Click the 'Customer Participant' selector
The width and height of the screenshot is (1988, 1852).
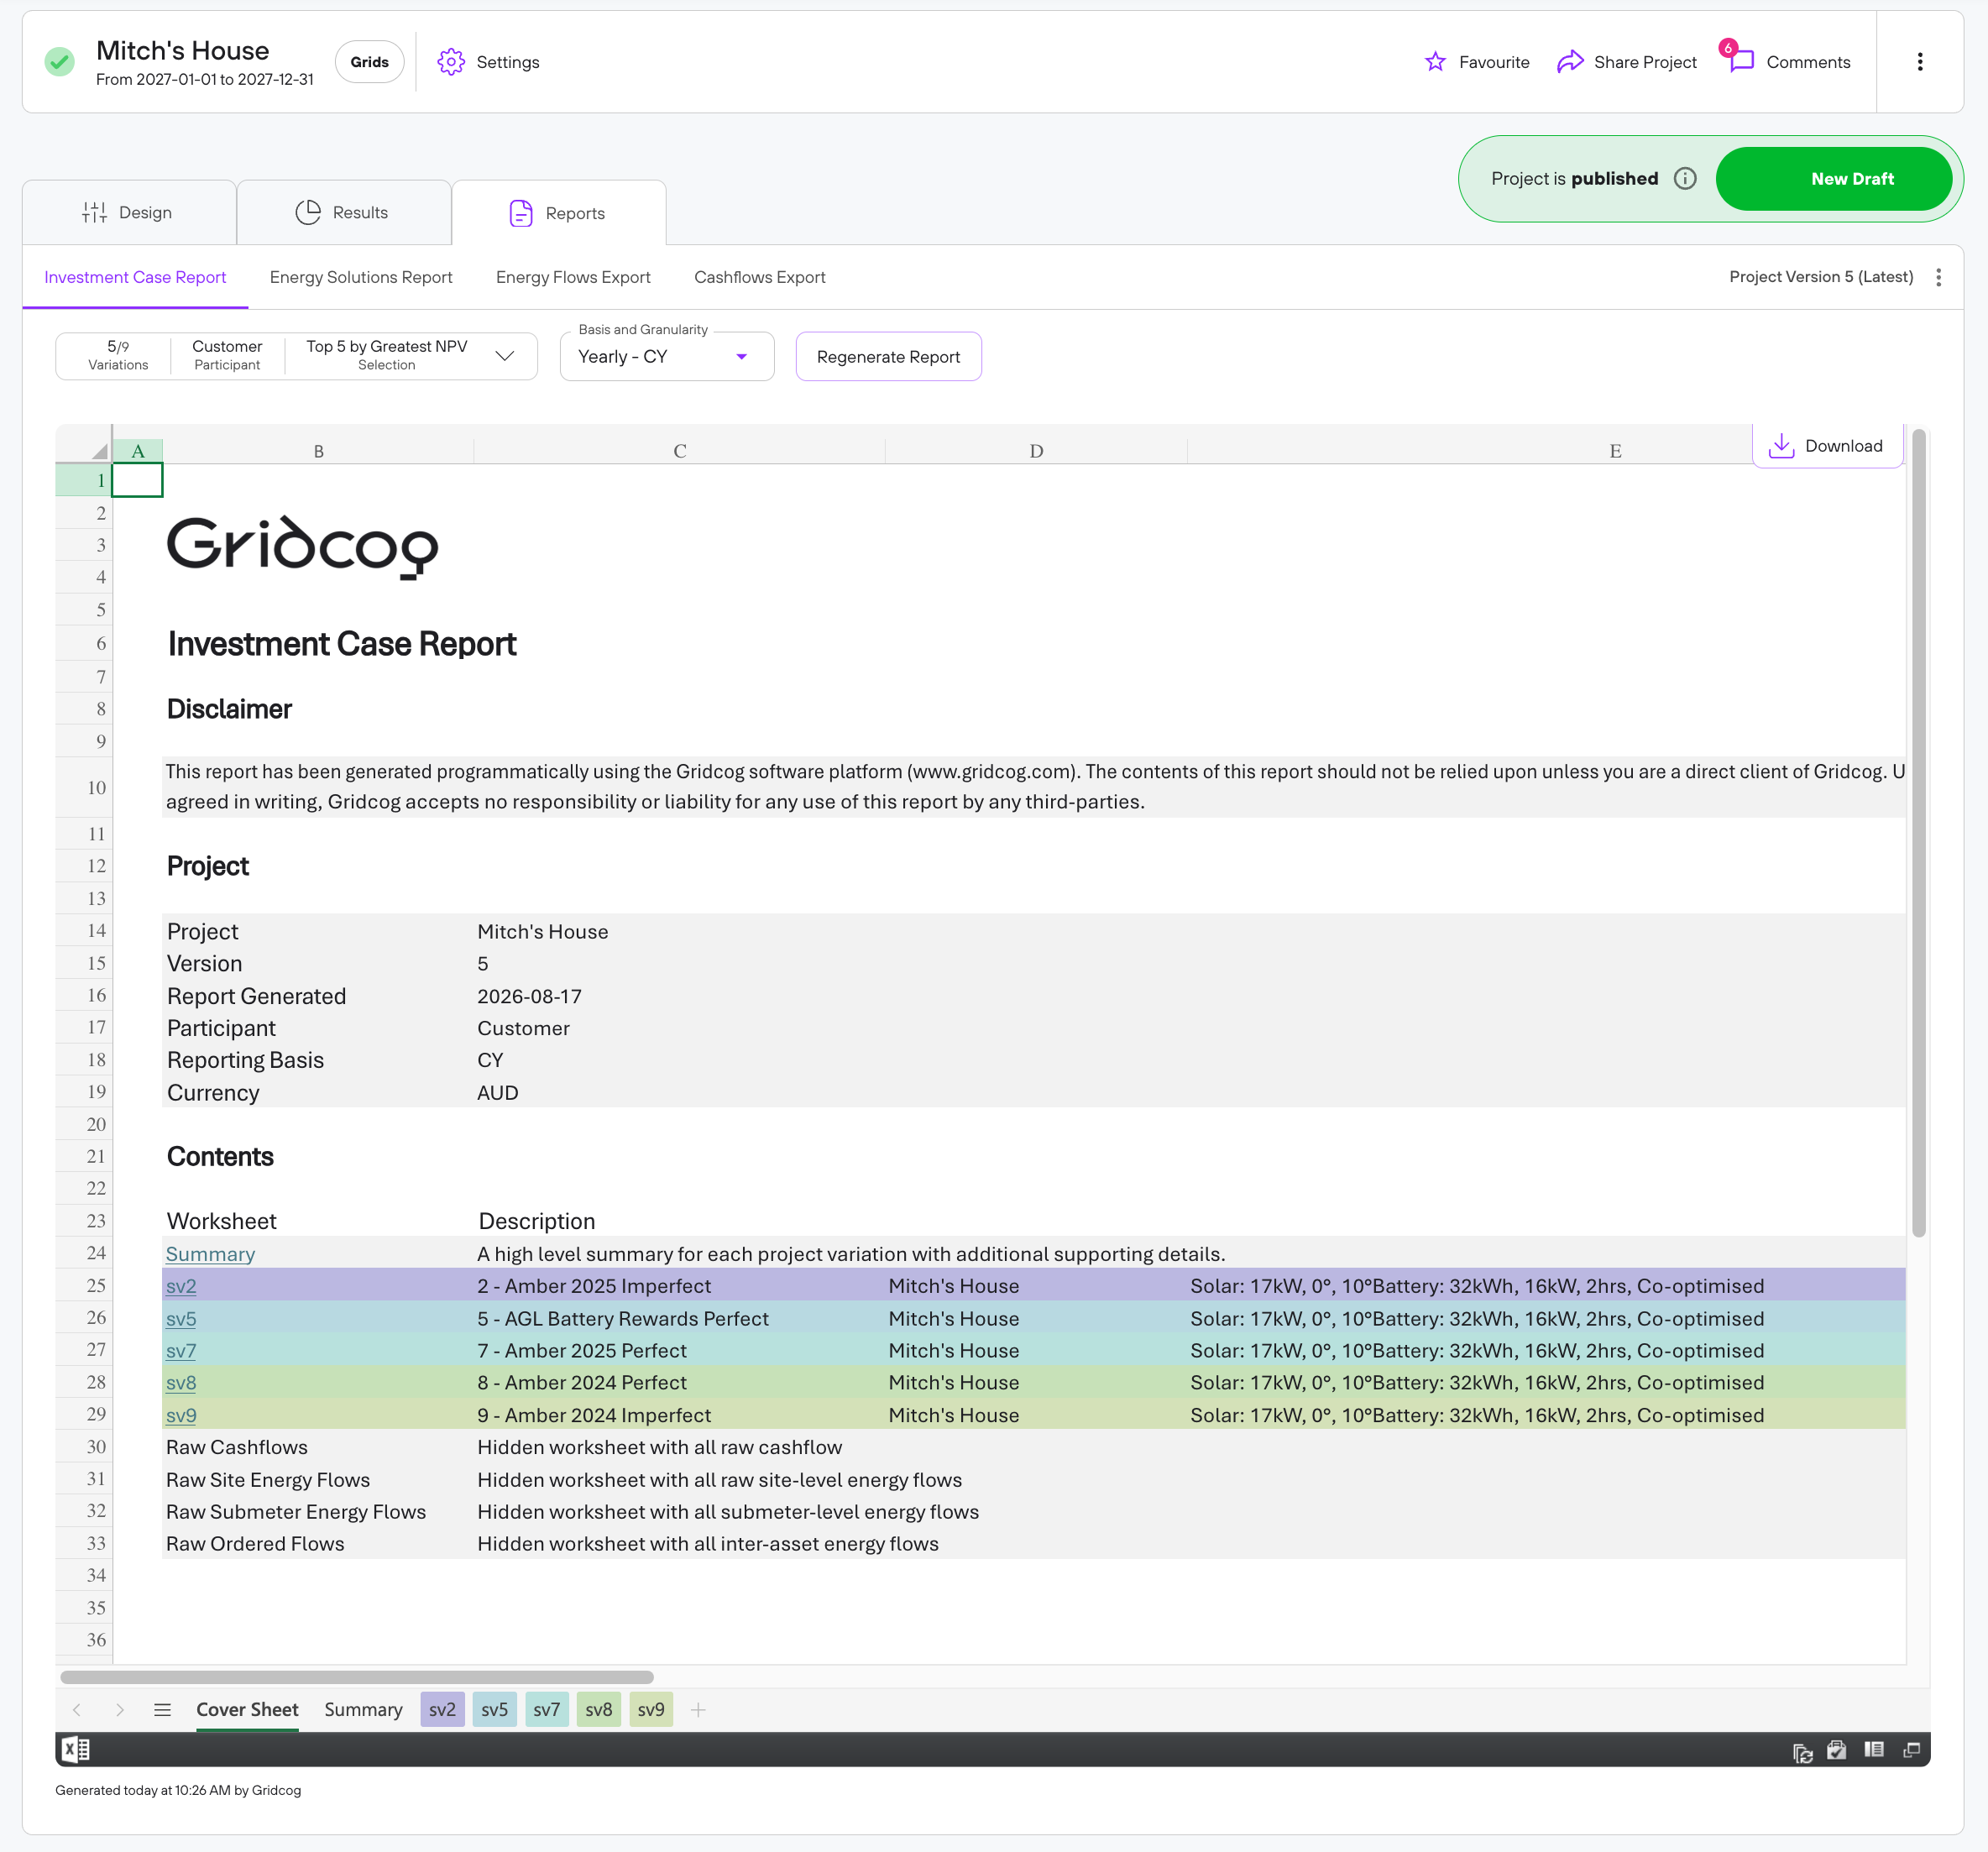[x=227, y=355]
